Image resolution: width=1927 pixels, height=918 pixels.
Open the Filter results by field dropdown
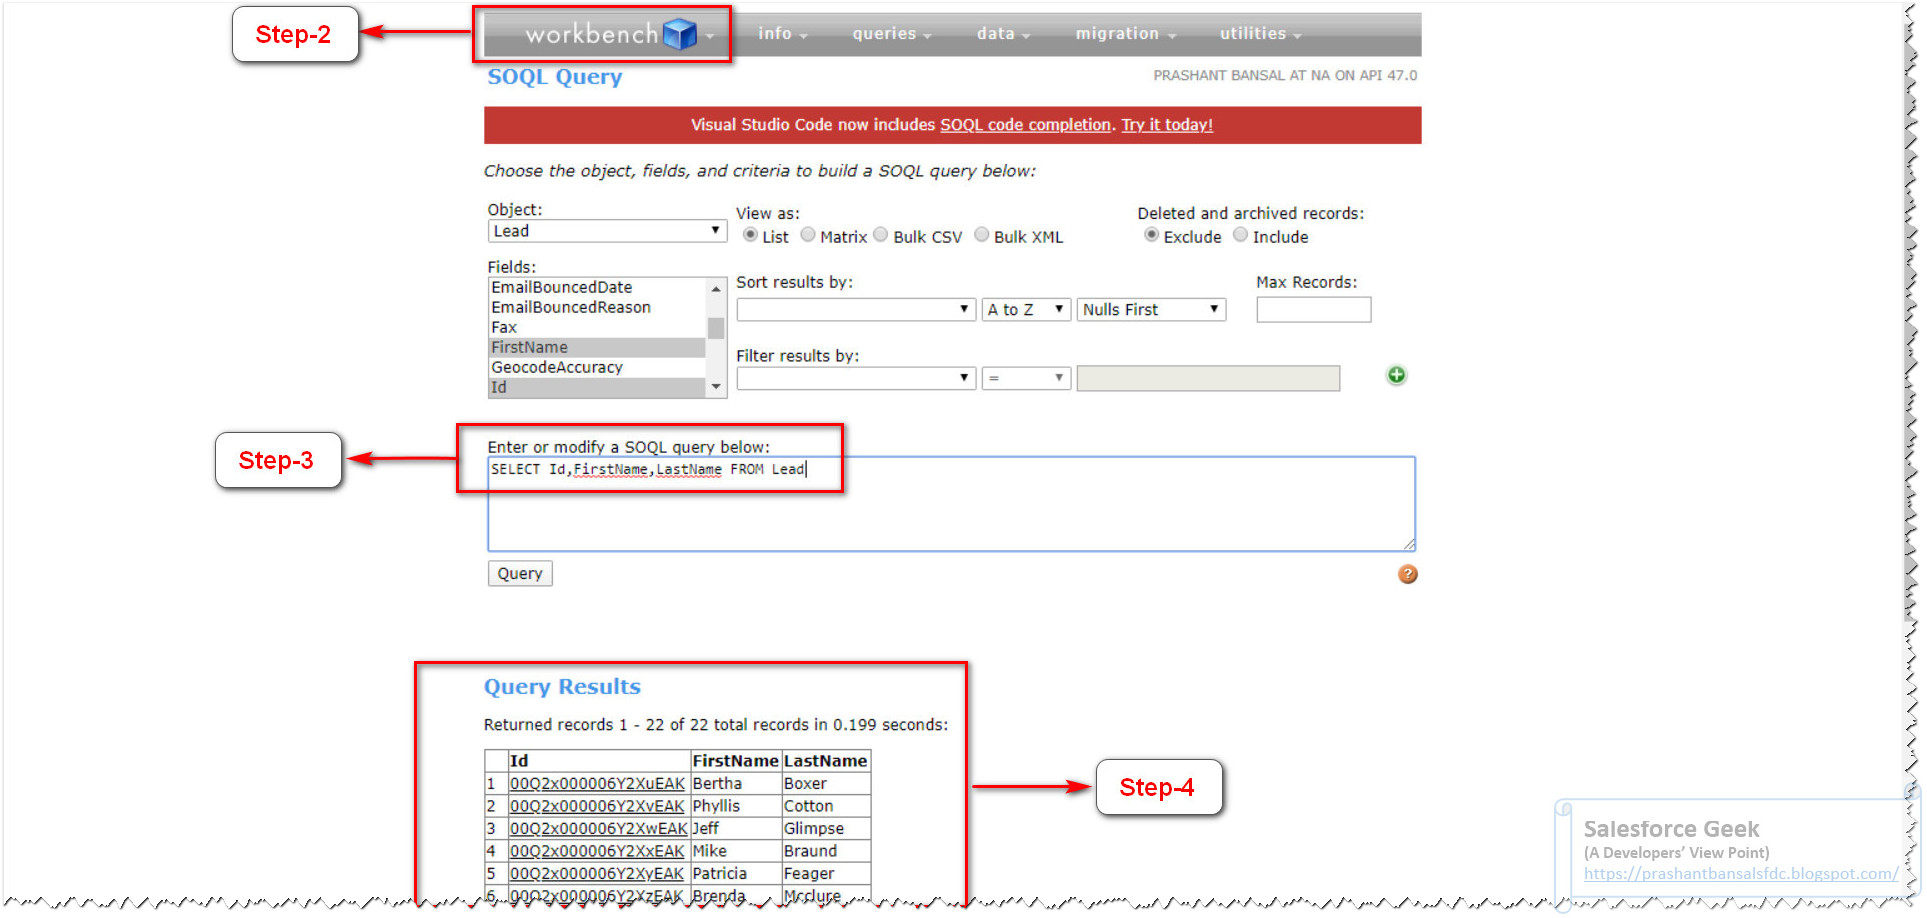point(856,378)
